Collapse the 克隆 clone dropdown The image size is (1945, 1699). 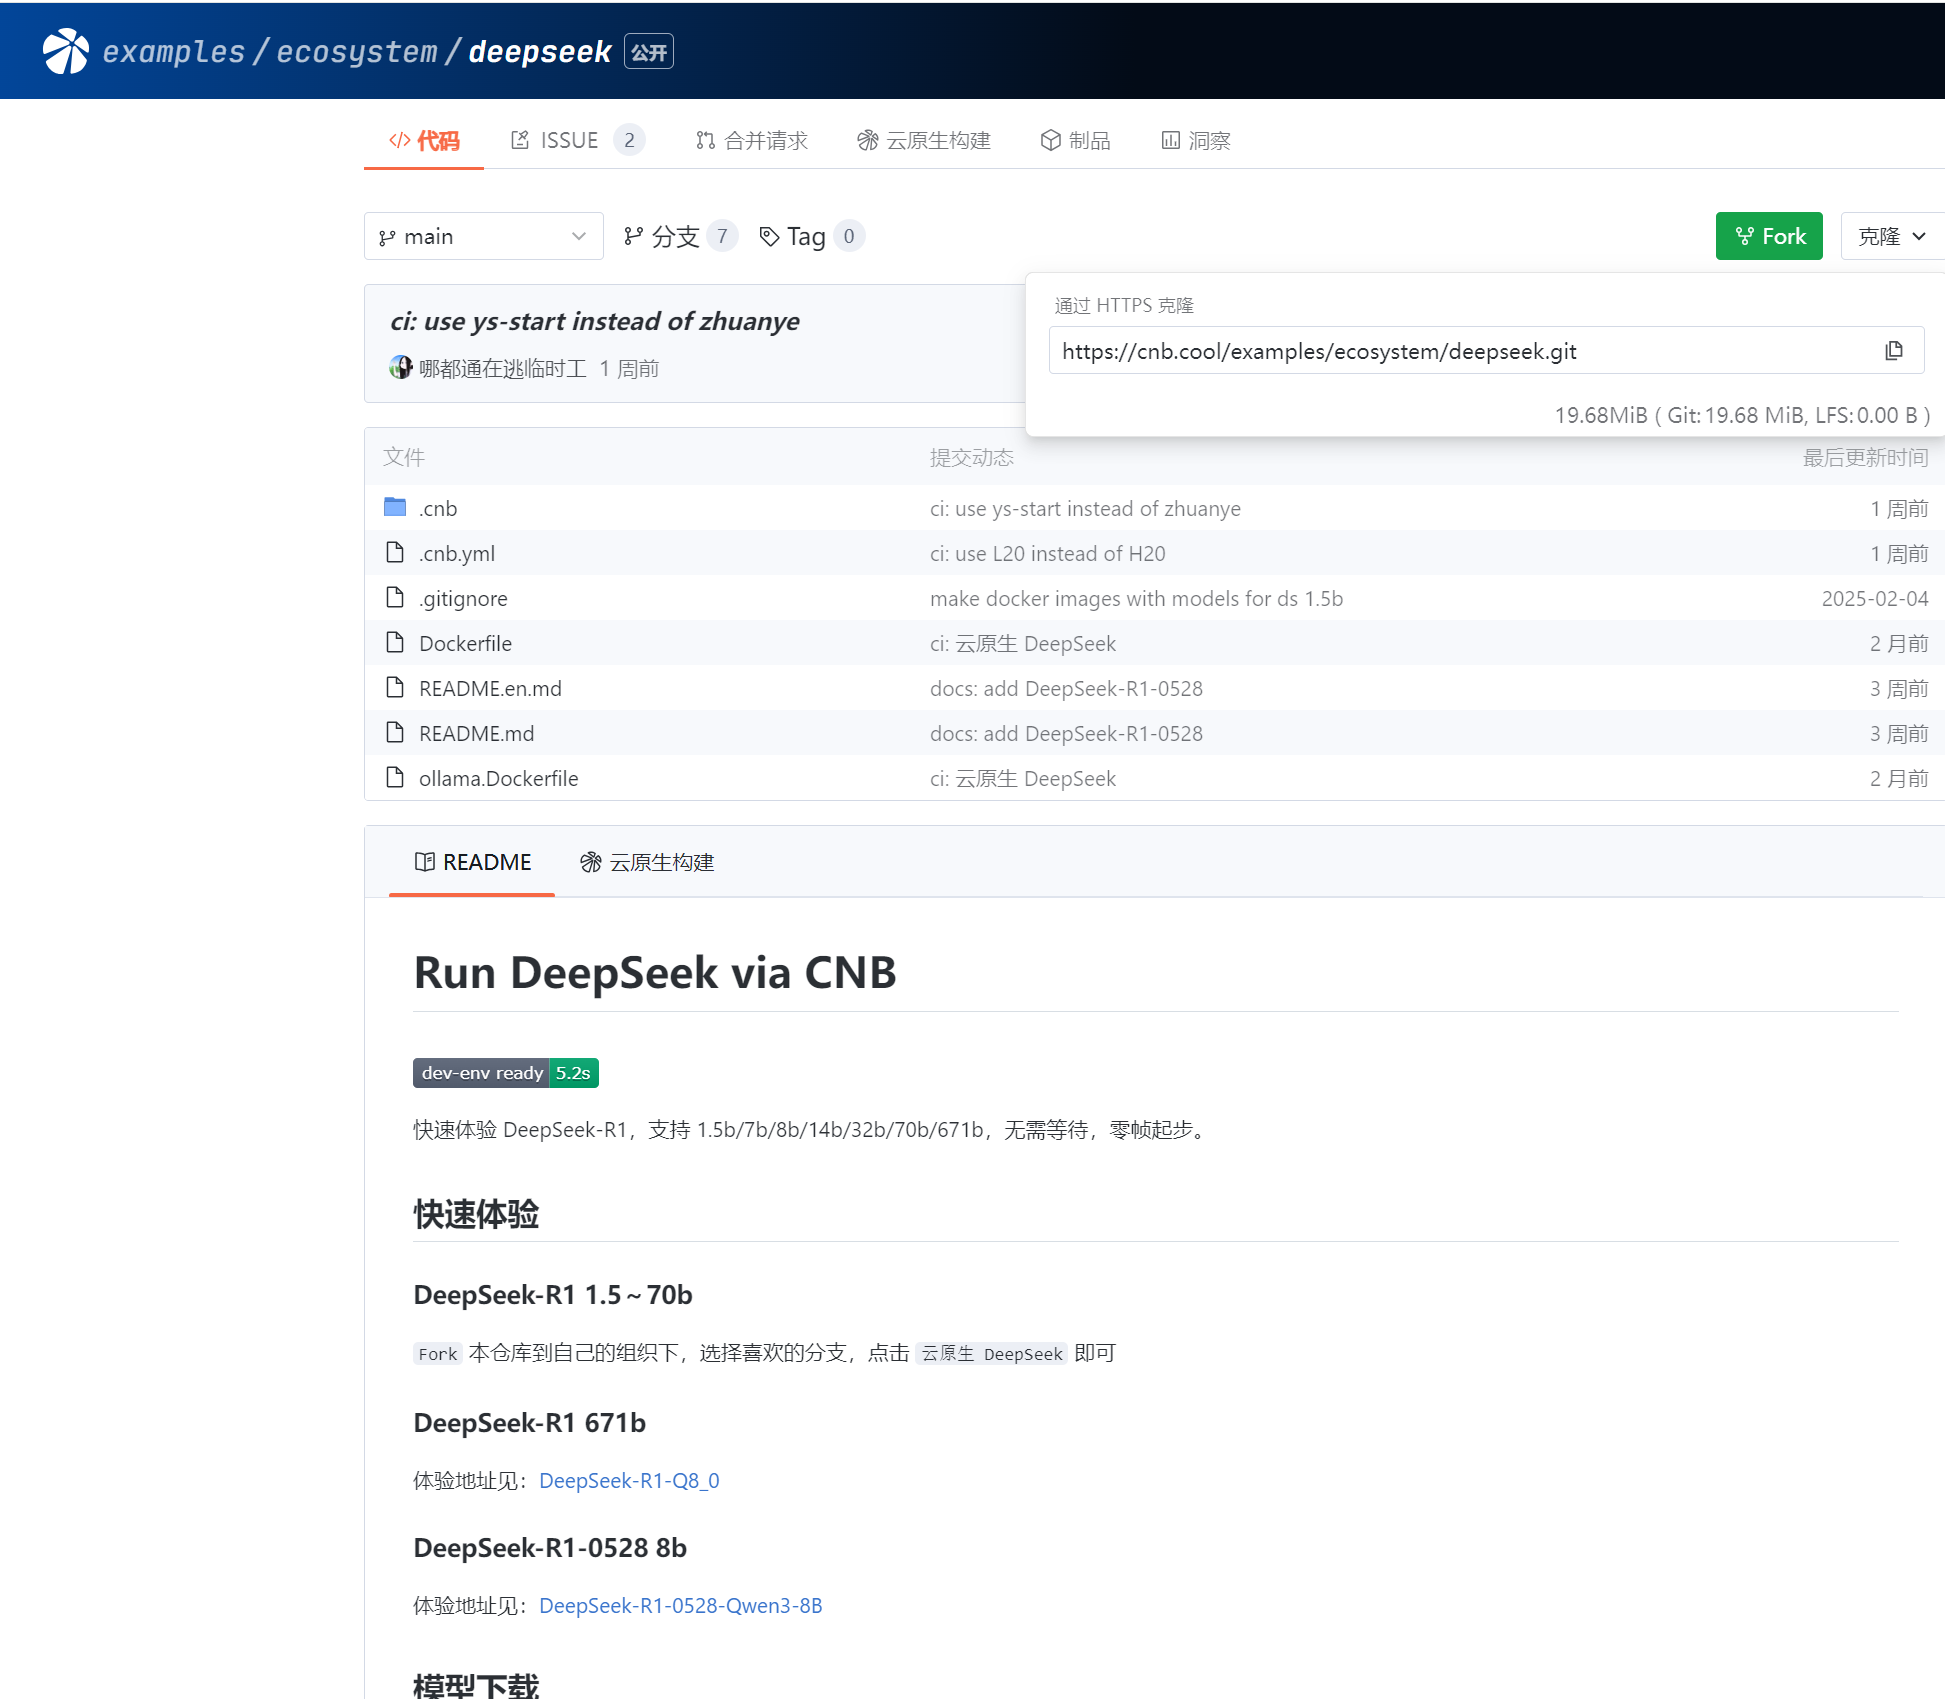click(1891, 236)
